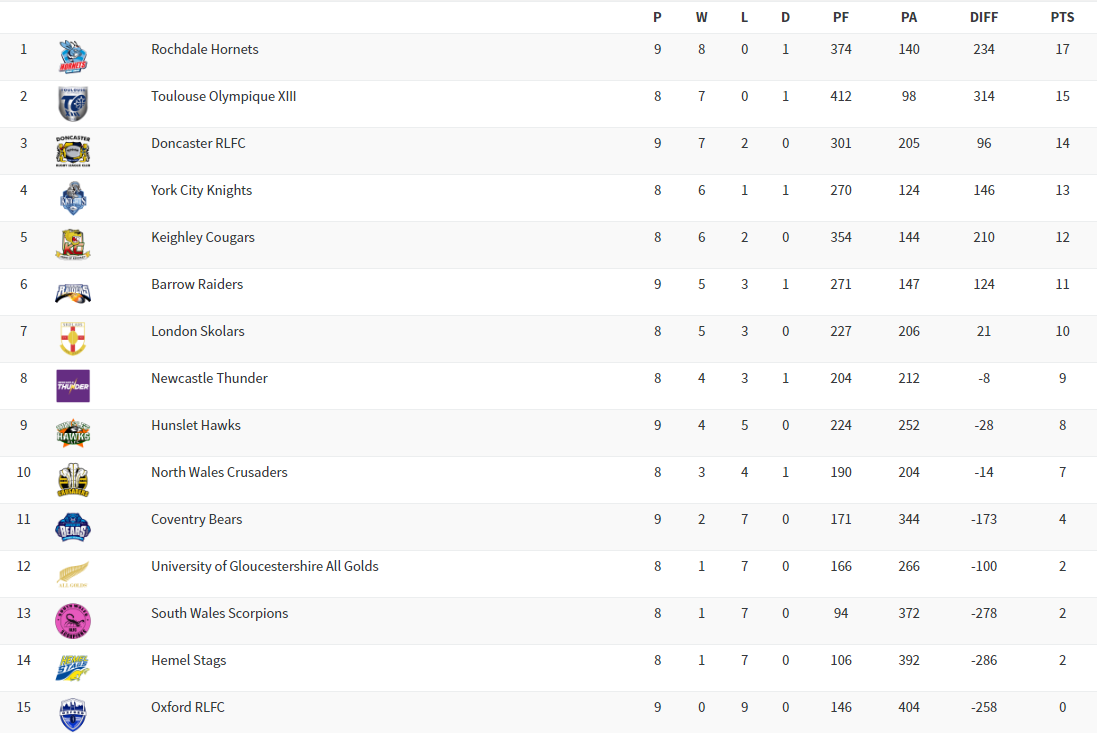Sort table by PTS column header

click(x=1062, y=17)
